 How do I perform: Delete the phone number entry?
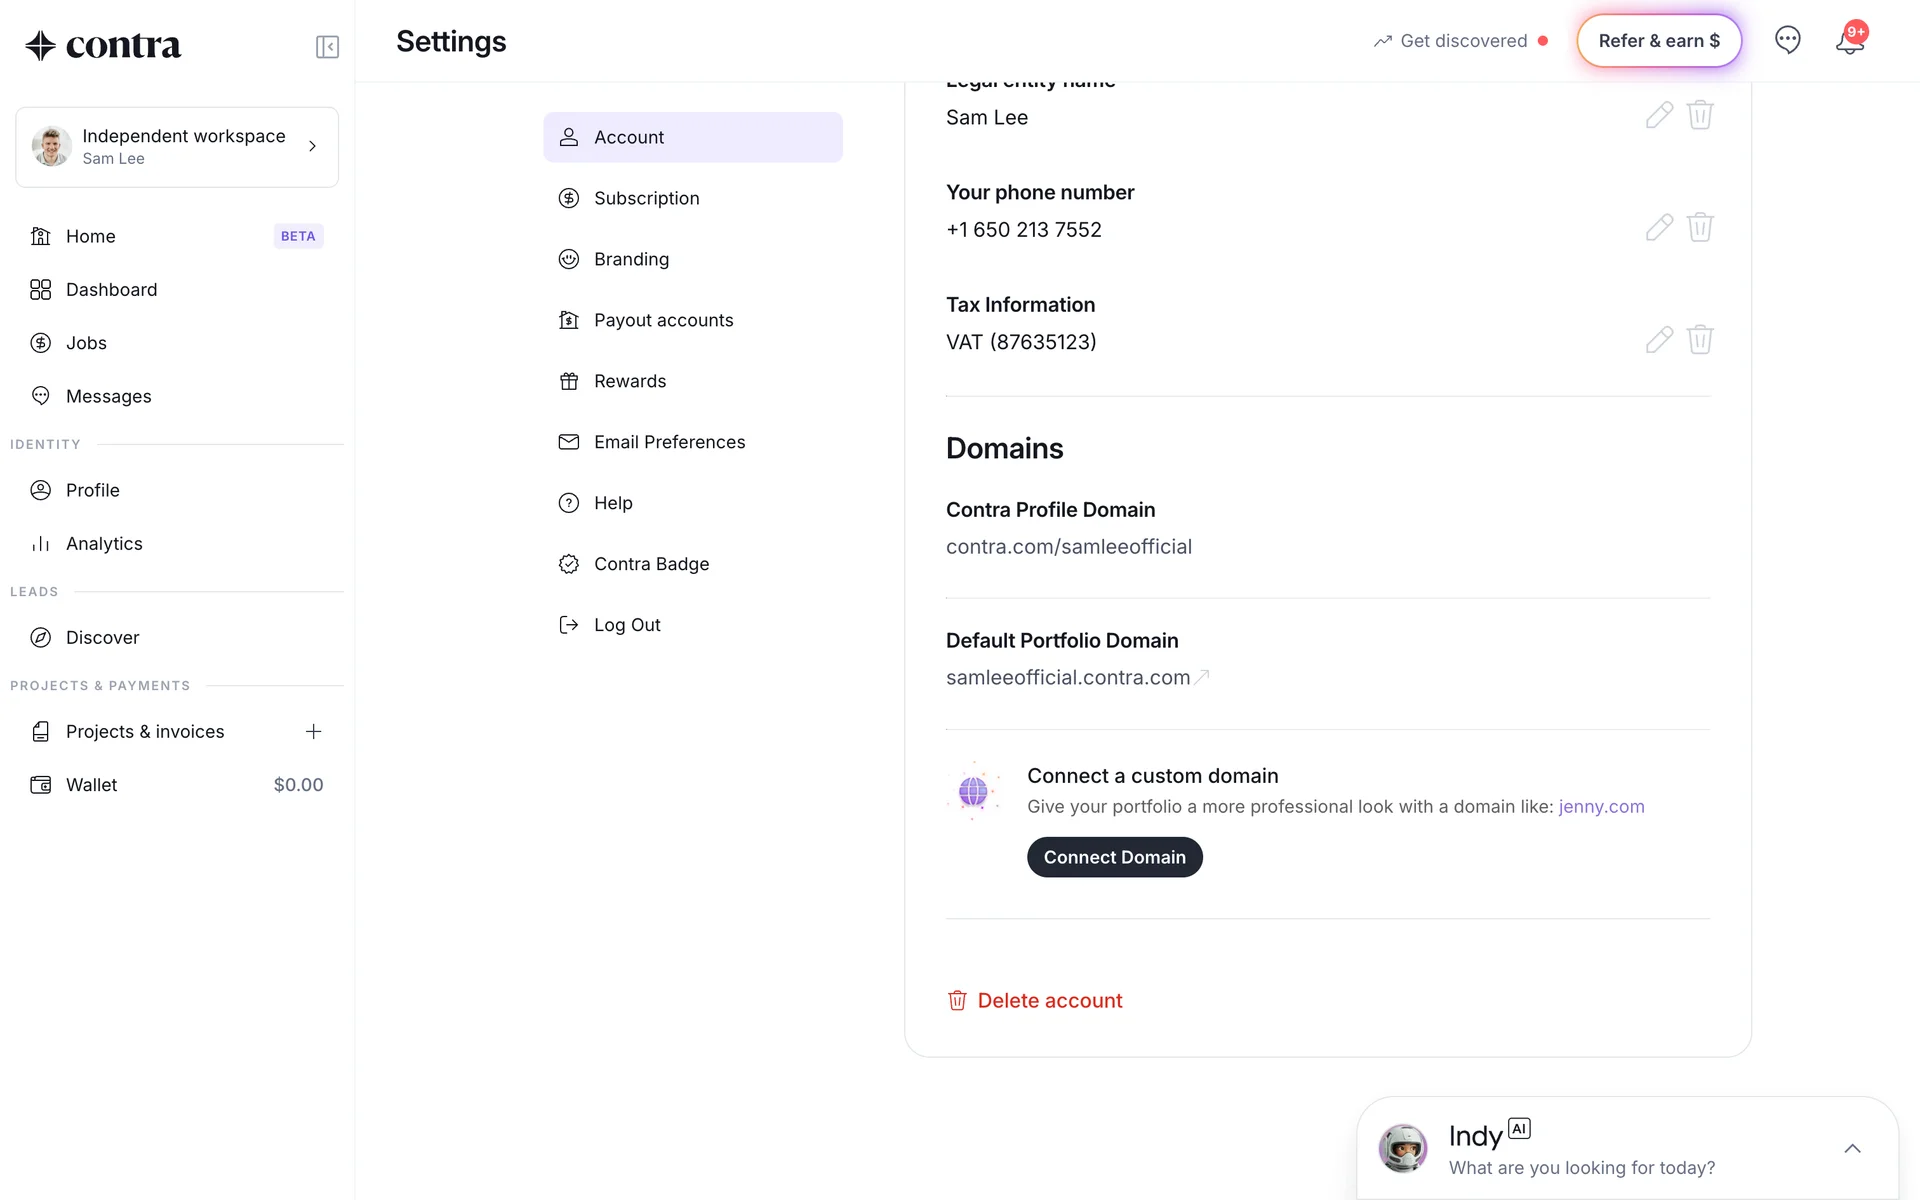tap(1700, 228)
